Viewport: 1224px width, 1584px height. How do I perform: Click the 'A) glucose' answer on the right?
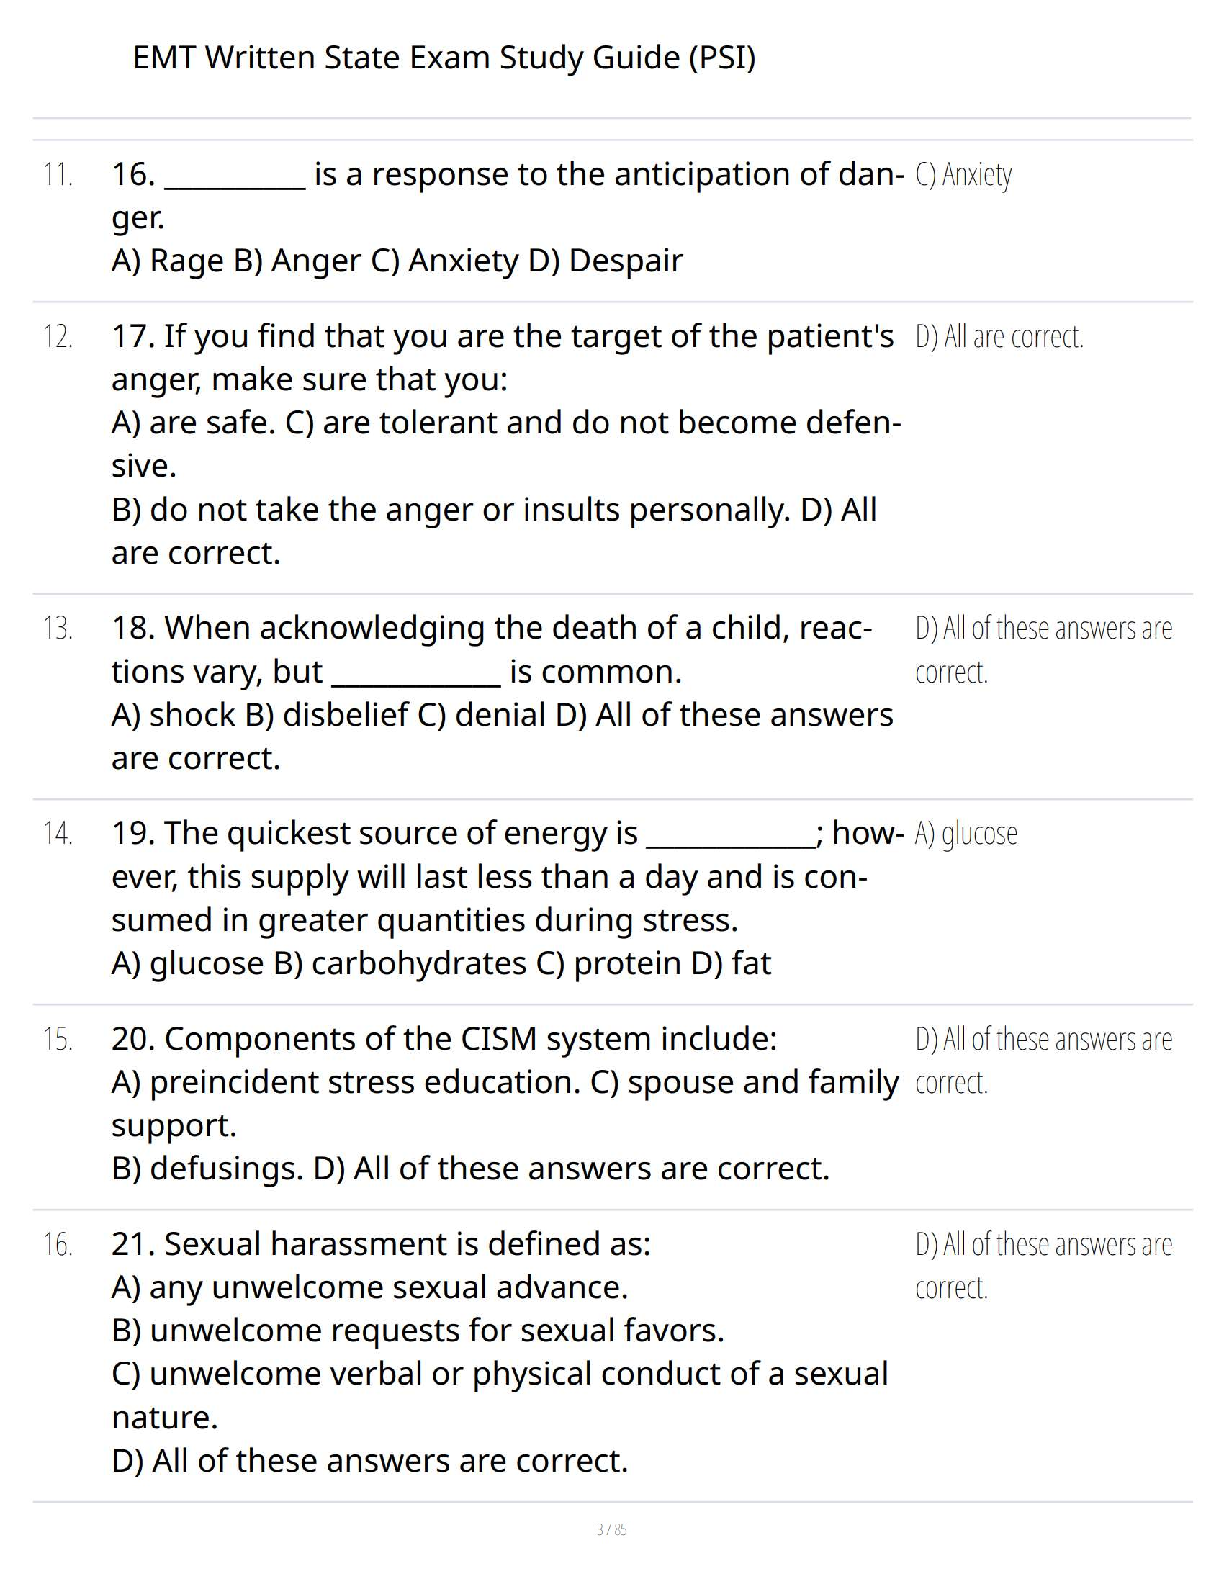click(966, 834)
